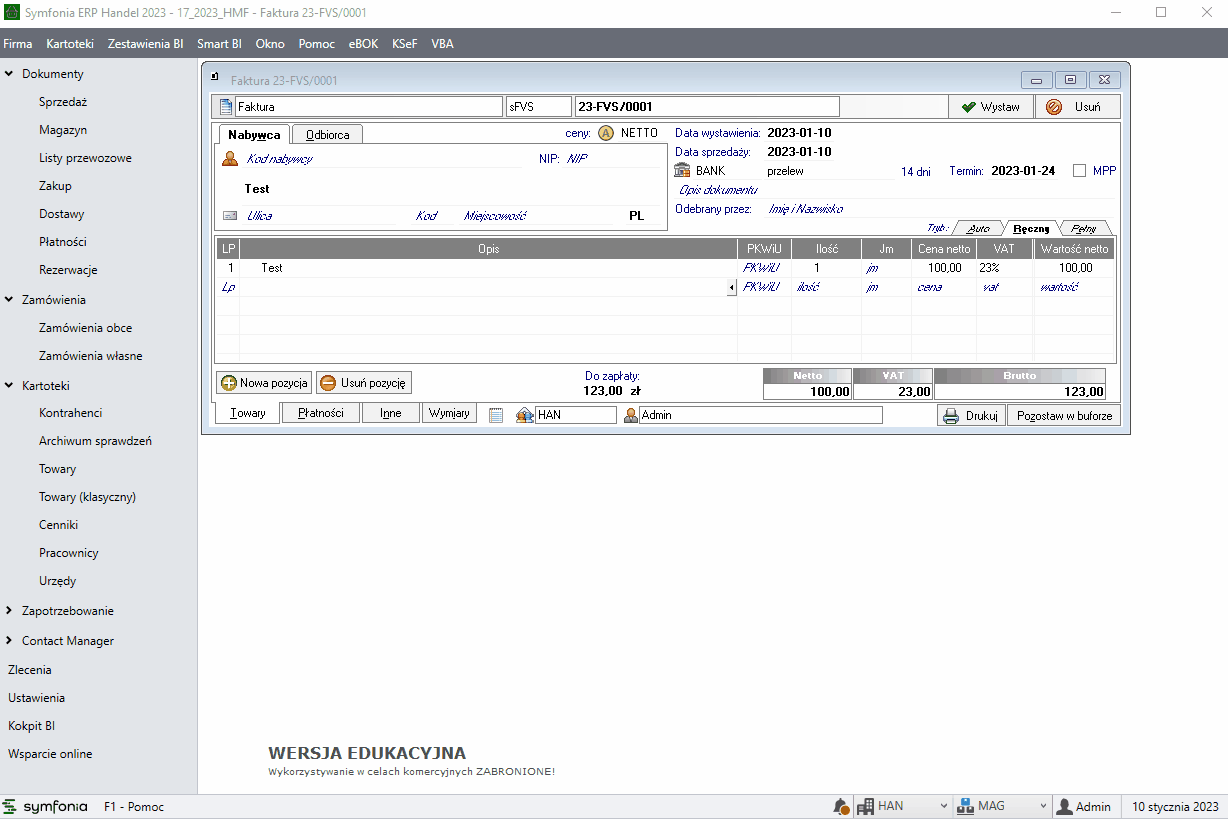Image resolution: width=1228 pixels, height=819 pixels.
Task: Click the Drukuj button
Action: (x=971, y=416)
